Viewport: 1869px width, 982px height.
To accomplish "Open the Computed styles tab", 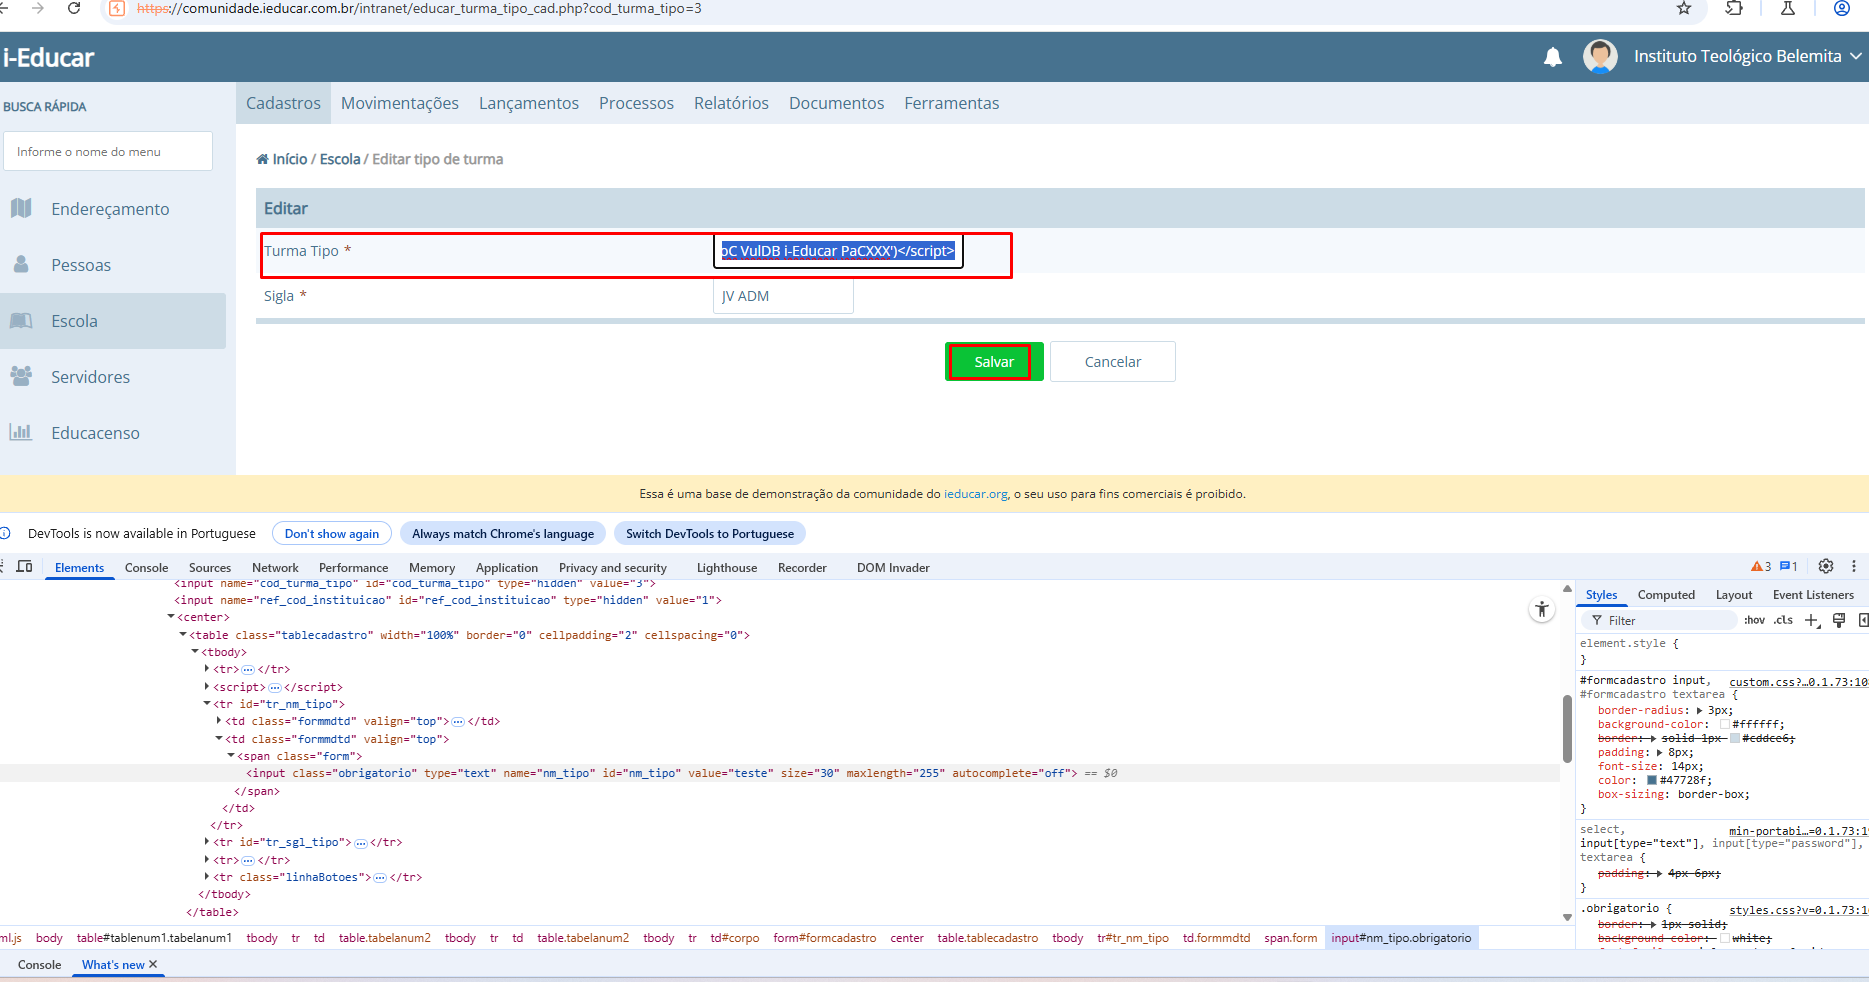I will pos(1666,594).
